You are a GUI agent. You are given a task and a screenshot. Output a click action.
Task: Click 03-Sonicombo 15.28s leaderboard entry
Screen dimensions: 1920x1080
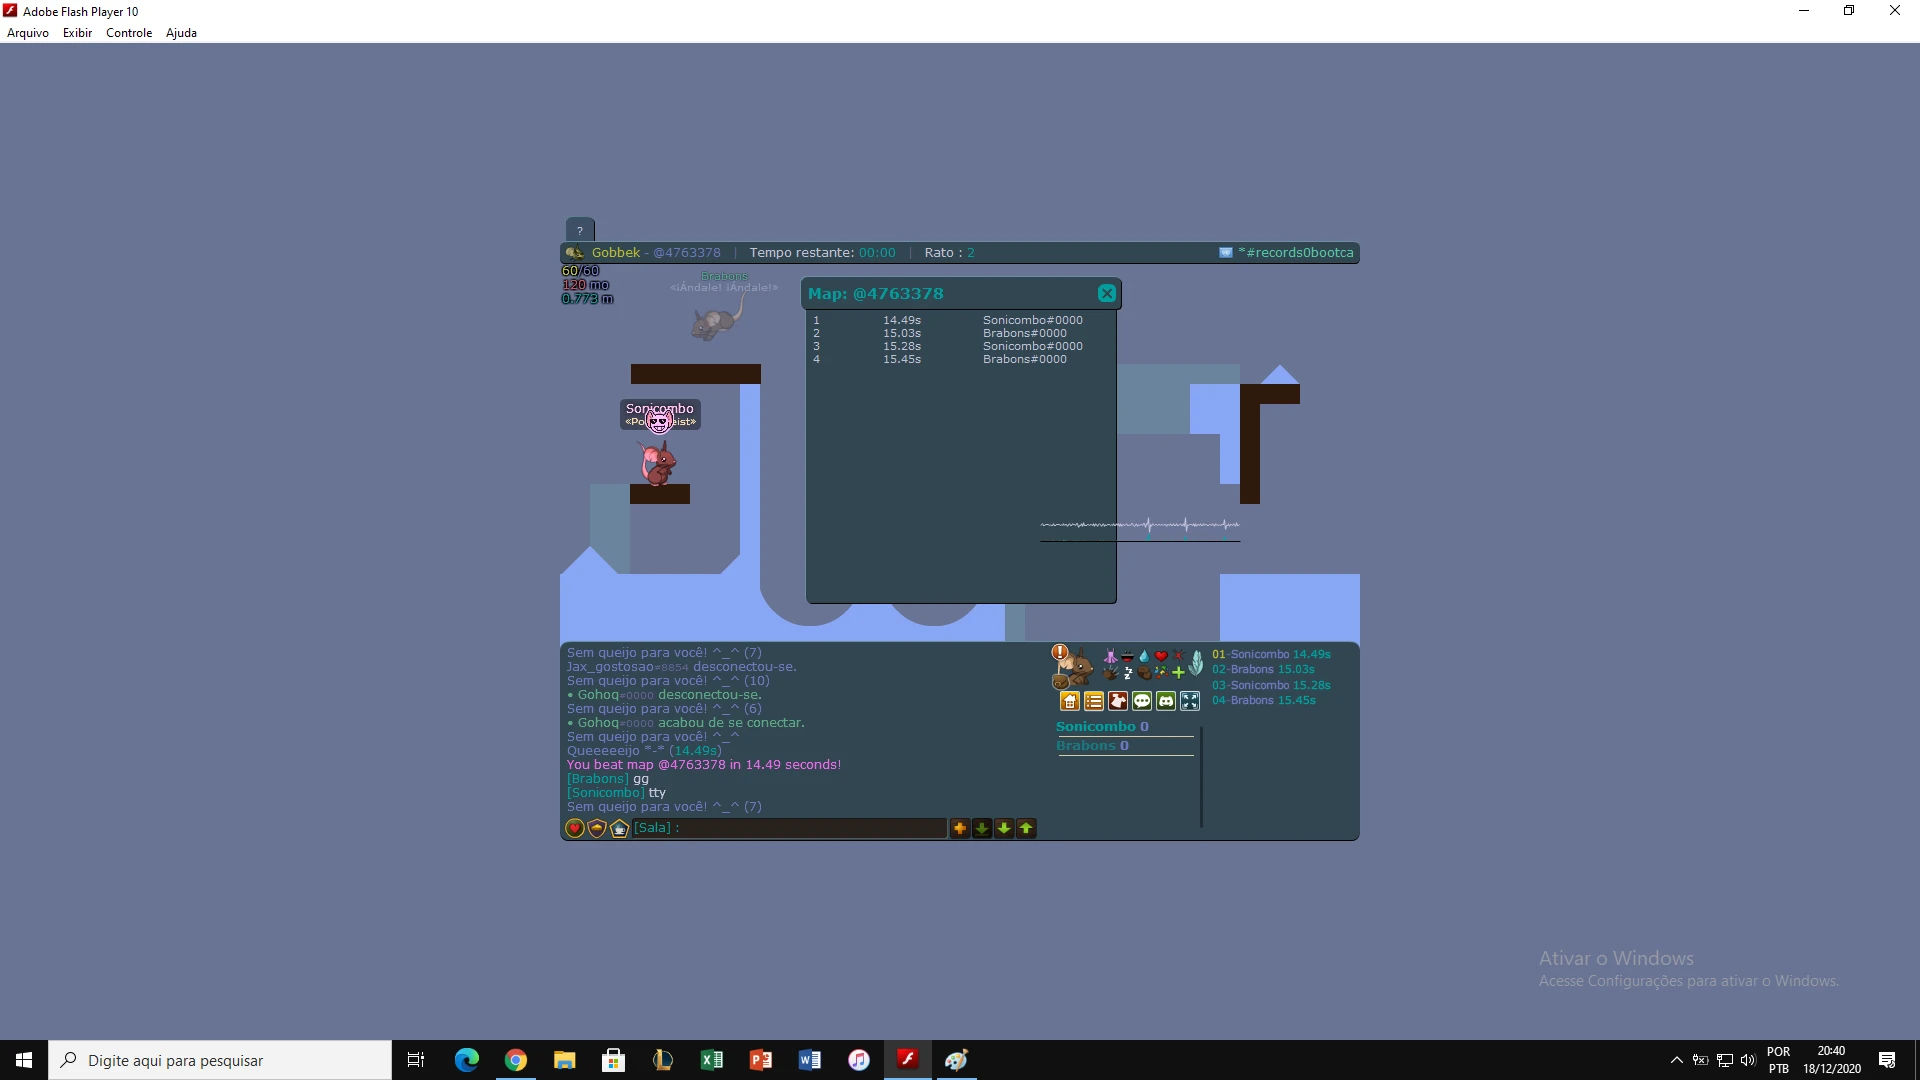[1271, 685]
